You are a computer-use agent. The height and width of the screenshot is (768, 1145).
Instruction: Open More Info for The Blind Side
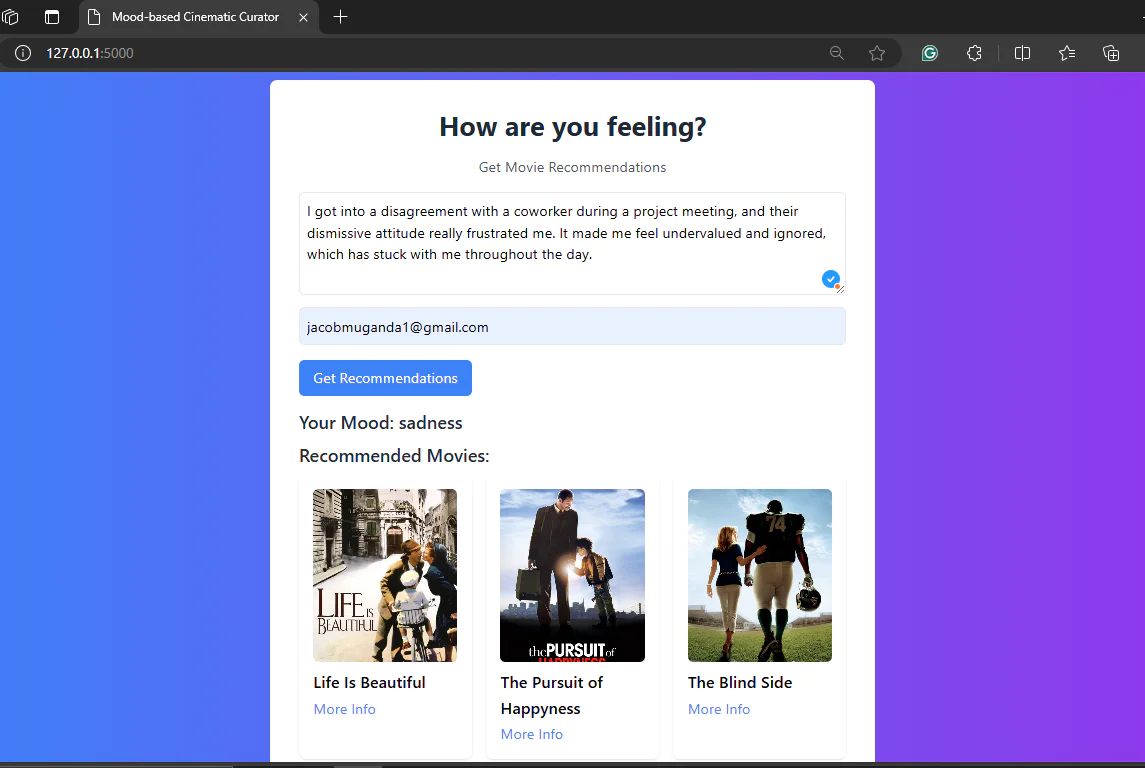pos(719,709)
